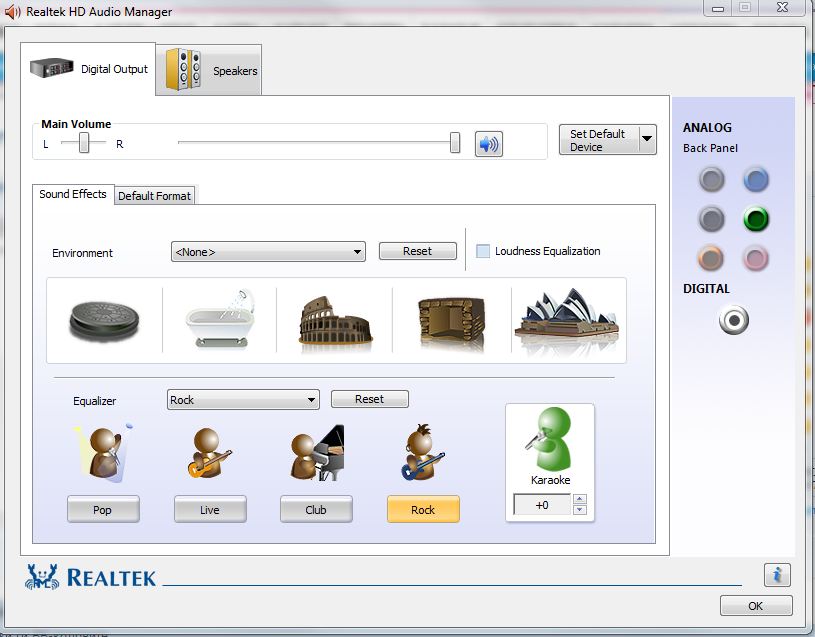The height and width of the screenshot is (637, 815).
Task: Click the pink microphone back panel jack
Action: 756,258
